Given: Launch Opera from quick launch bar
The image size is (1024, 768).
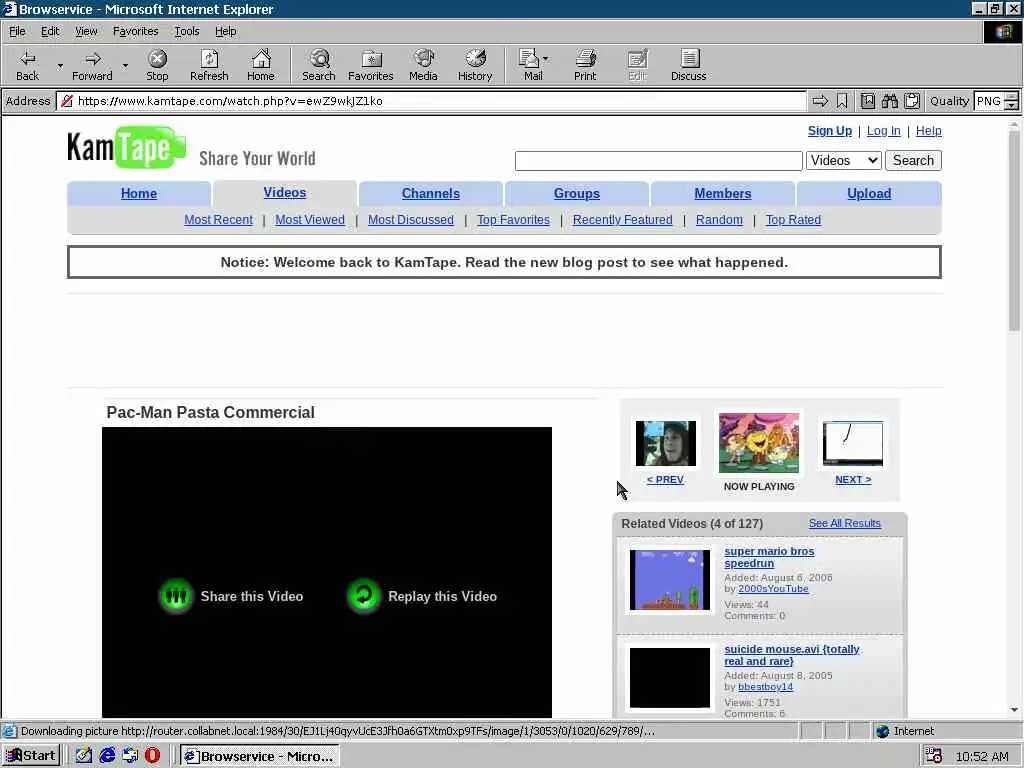Looking at the screenshot, I should pos(153,756).
